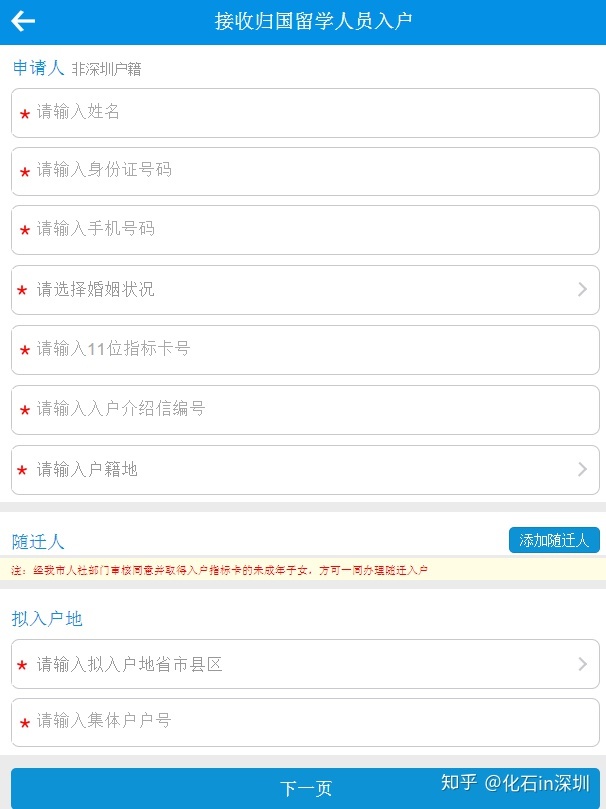Click the name input field 请输入姓名
Viewport: 606px width, 809px height.
coord(305,112)
